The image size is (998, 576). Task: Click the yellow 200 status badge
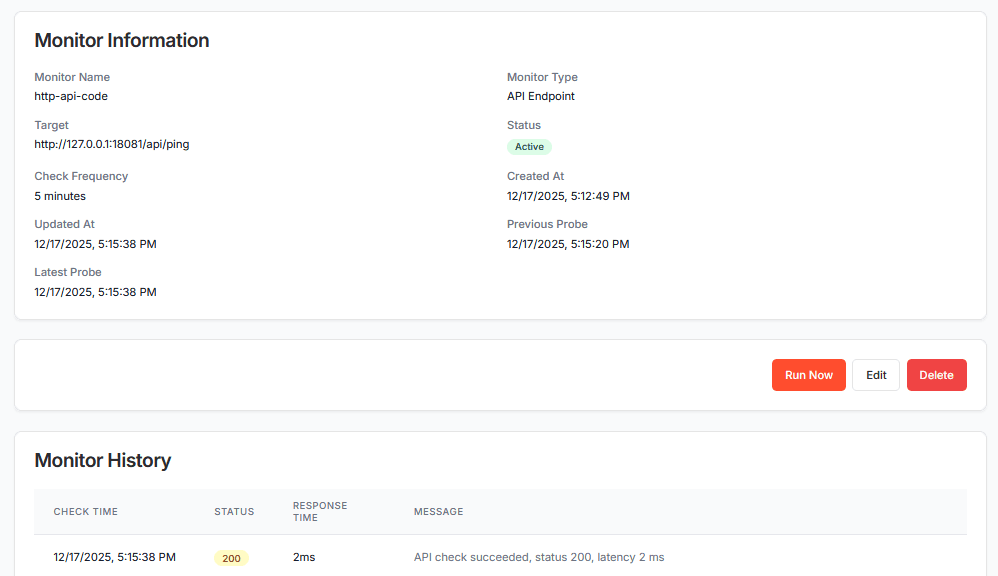[231, 558]
